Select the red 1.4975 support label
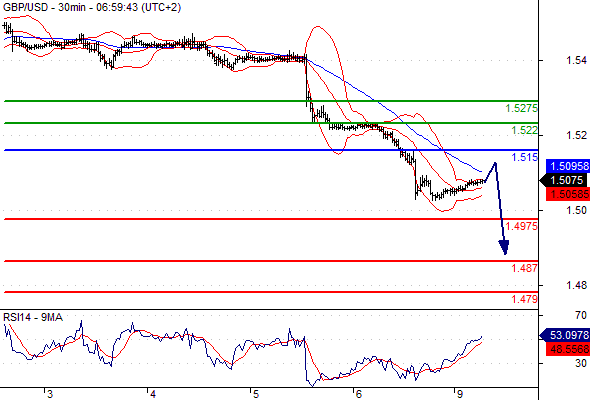Image resolution: width=590 pixels, height=400 pixels. pos(521,226)
